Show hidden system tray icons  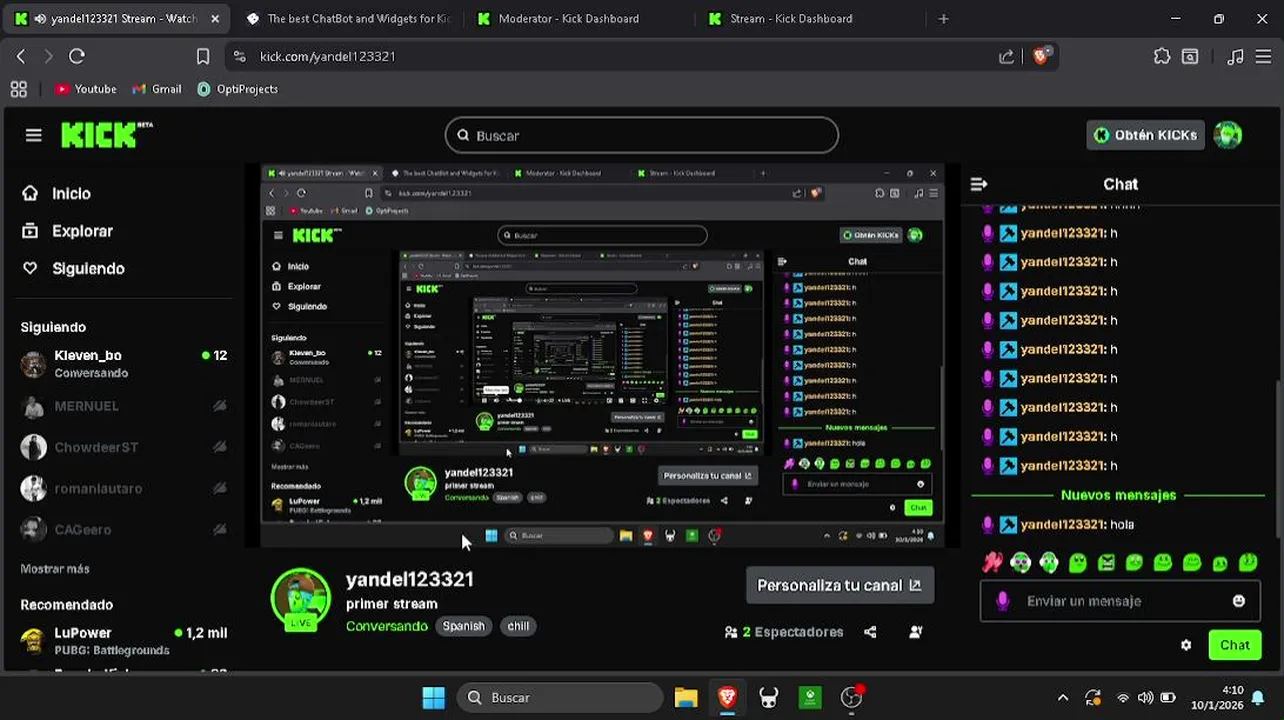click(x=1063, y=697)
